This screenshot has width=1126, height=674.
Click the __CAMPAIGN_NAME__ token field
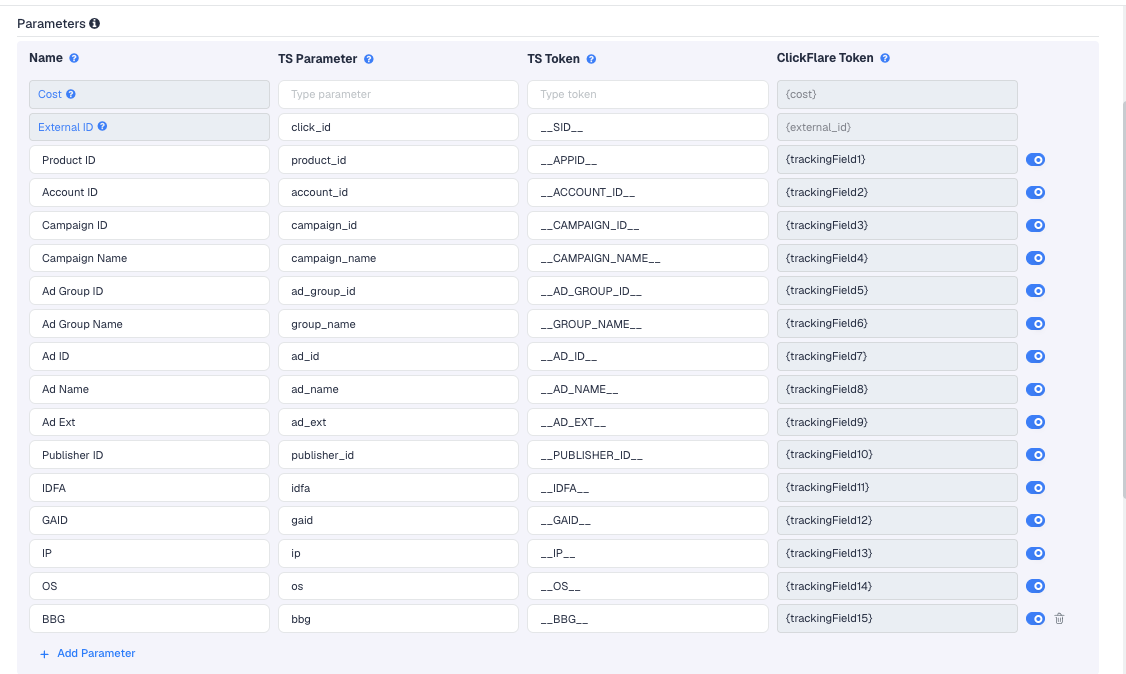coord(648,258)
